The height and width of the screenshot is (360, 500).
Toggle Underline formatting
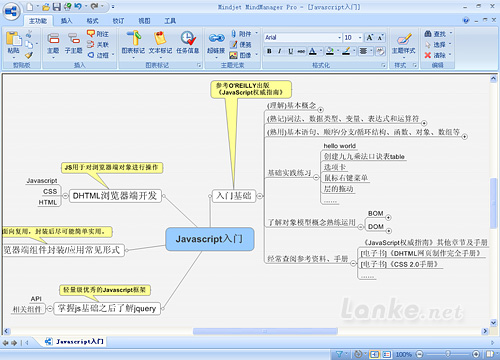tap(291, 51)
